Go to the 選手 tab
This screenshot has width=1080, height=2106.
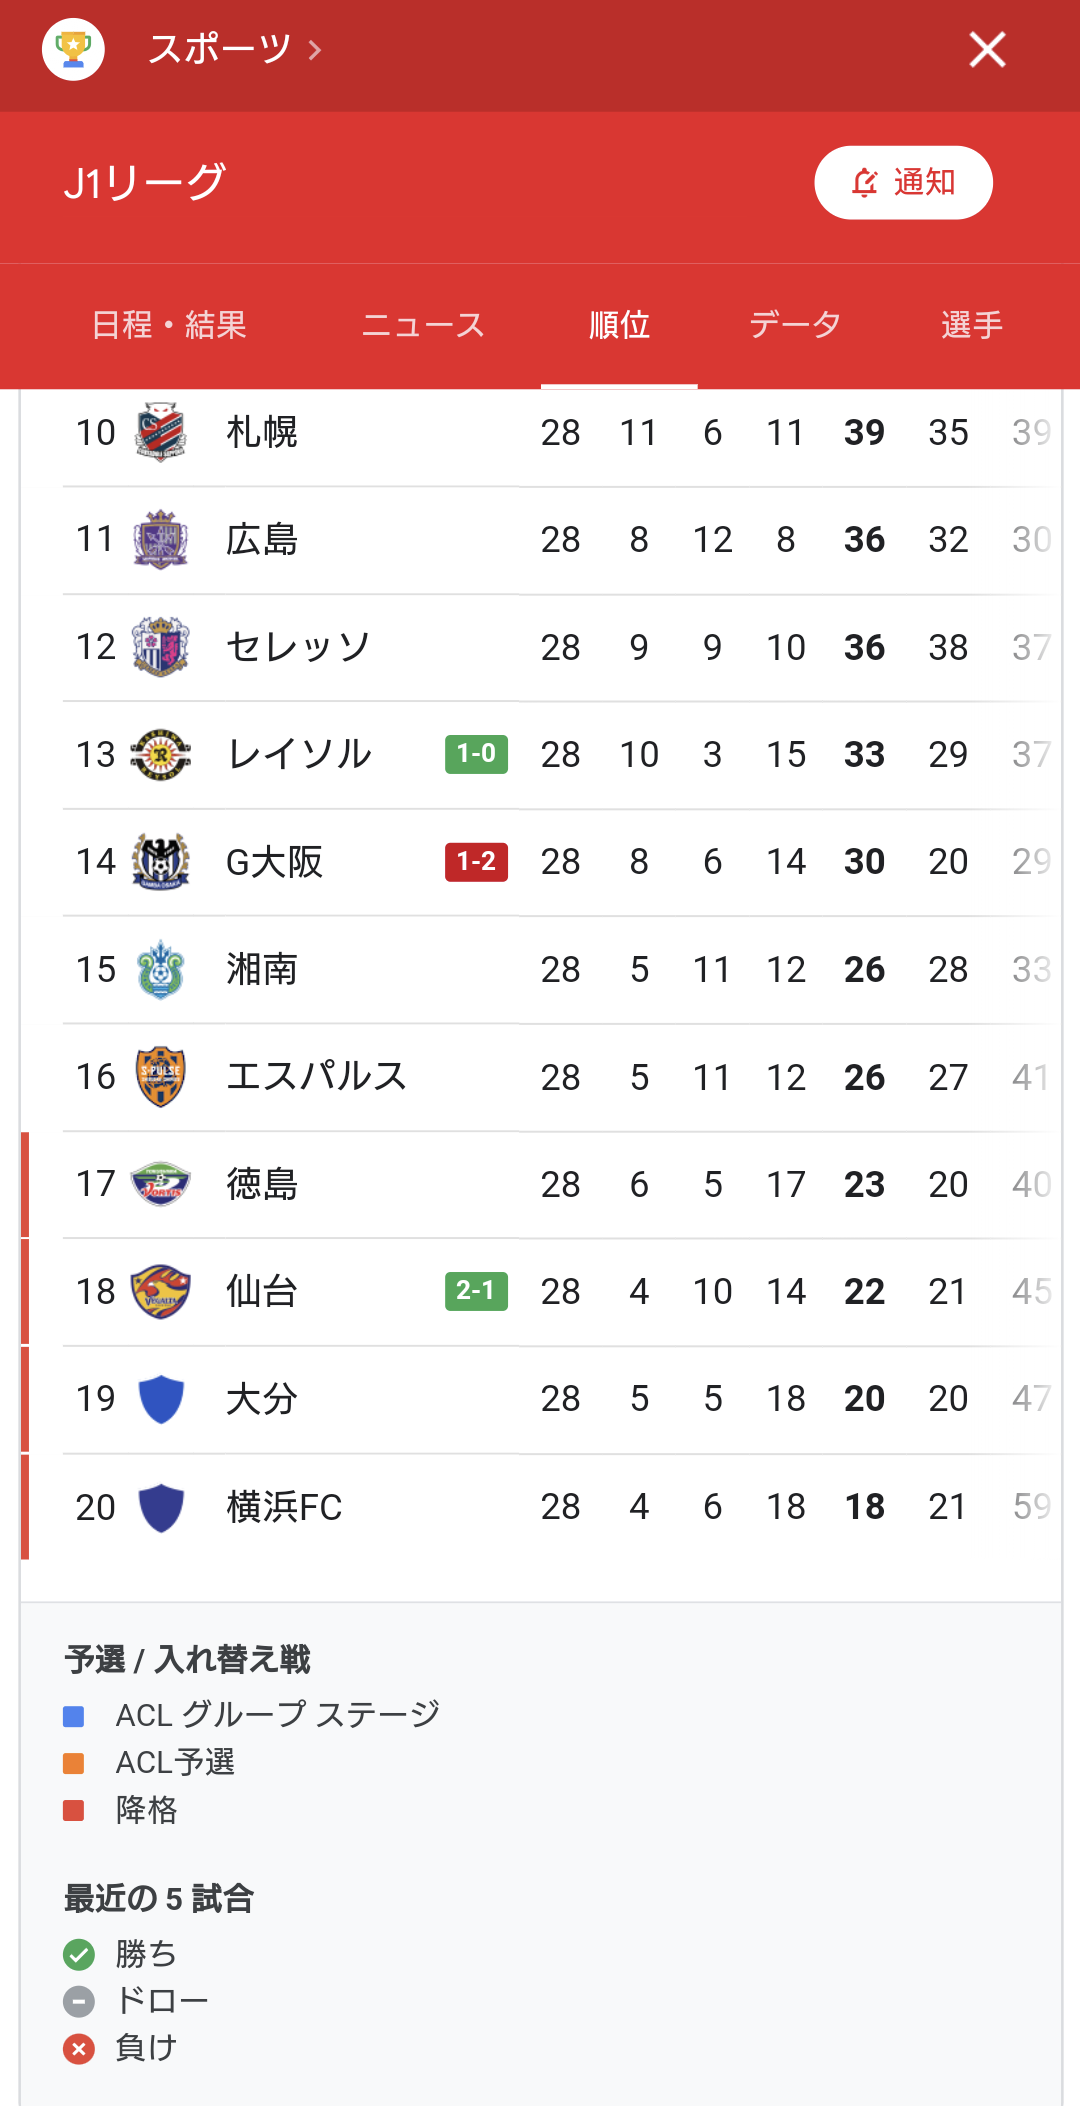pyautogui.click(x=972, y=325)
